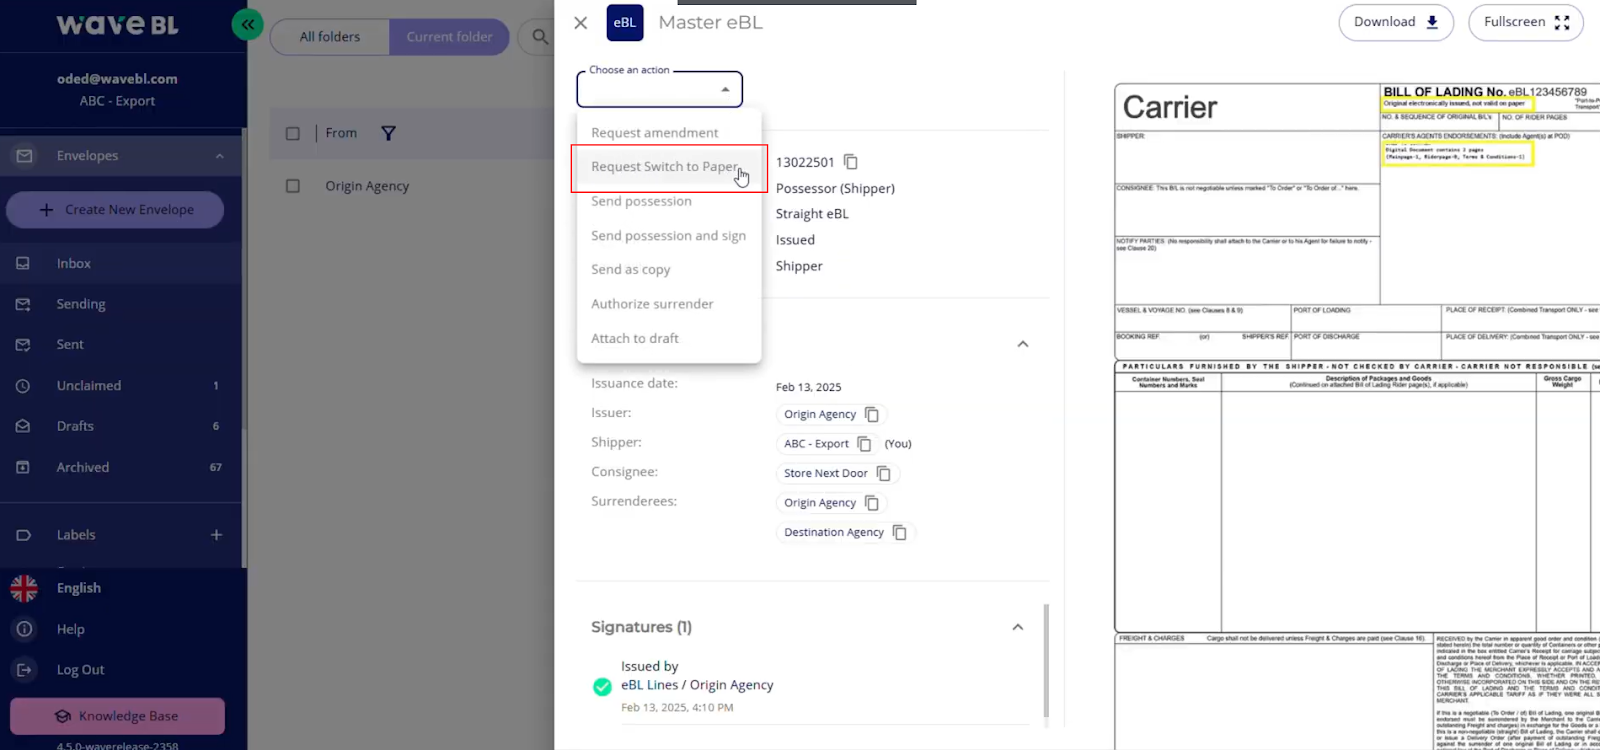Click the Labels tag icon
Screen dimensions: 1600x750
(24, 535)
